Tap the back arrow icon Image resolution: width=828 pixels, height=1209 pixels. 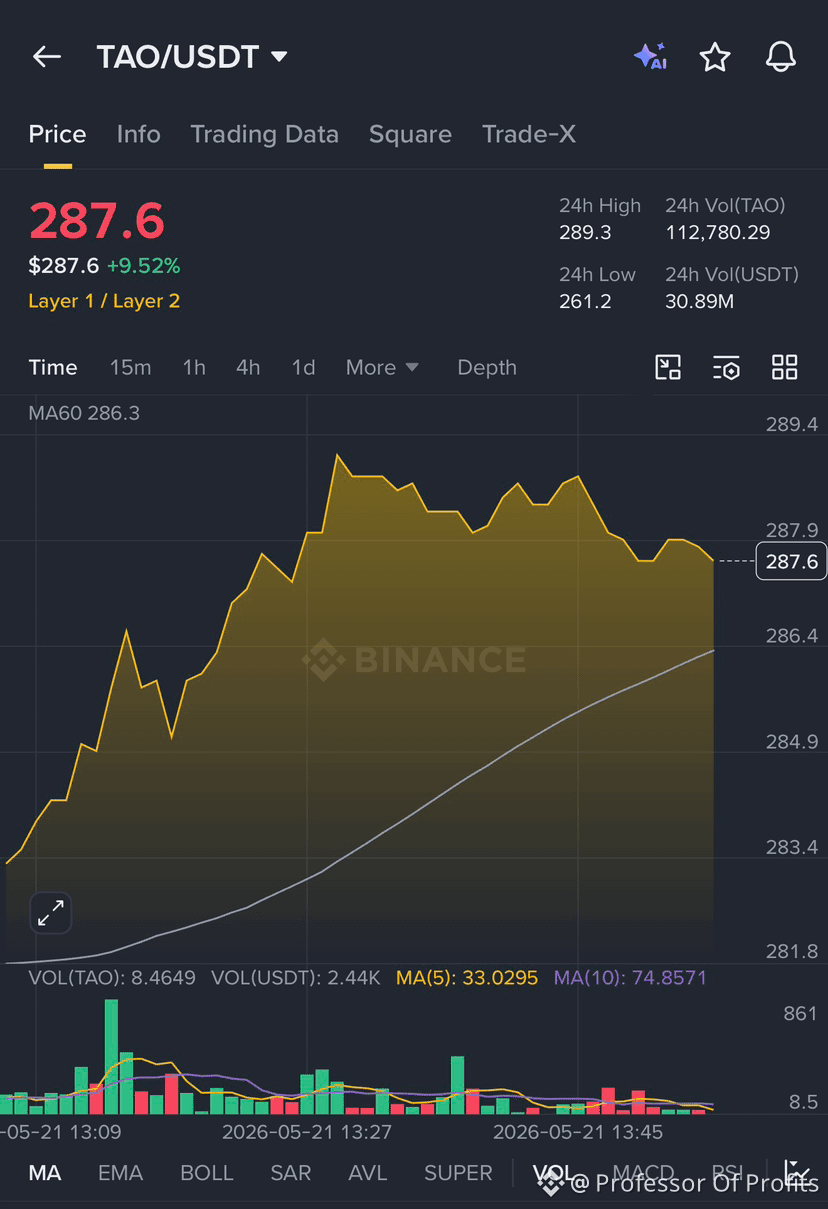click(47, 57)
